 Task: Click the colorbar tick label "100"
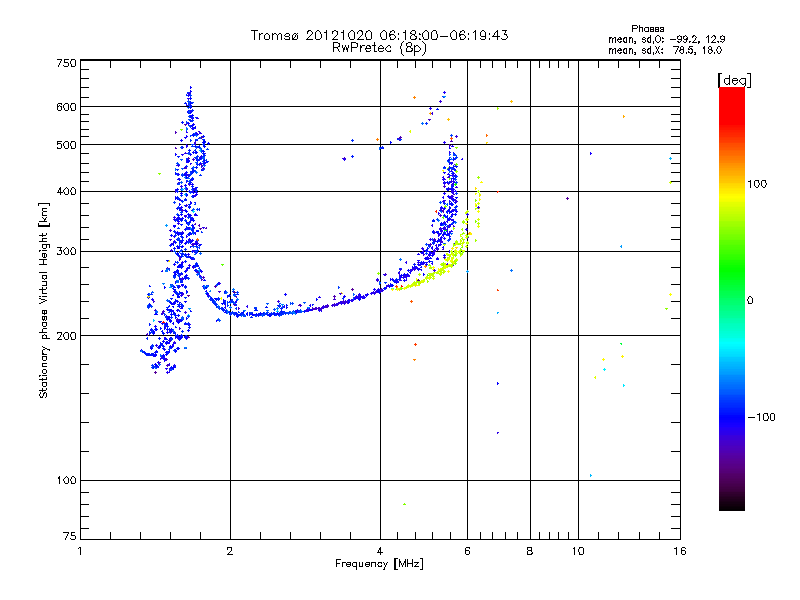click(757, 184)
